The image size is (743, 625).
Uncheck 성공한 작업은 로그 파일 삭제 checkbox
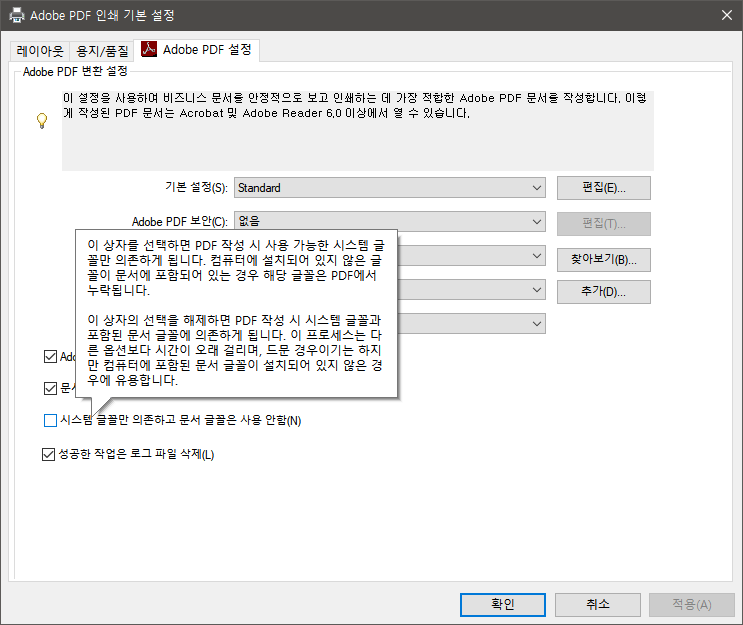point(48,454)
